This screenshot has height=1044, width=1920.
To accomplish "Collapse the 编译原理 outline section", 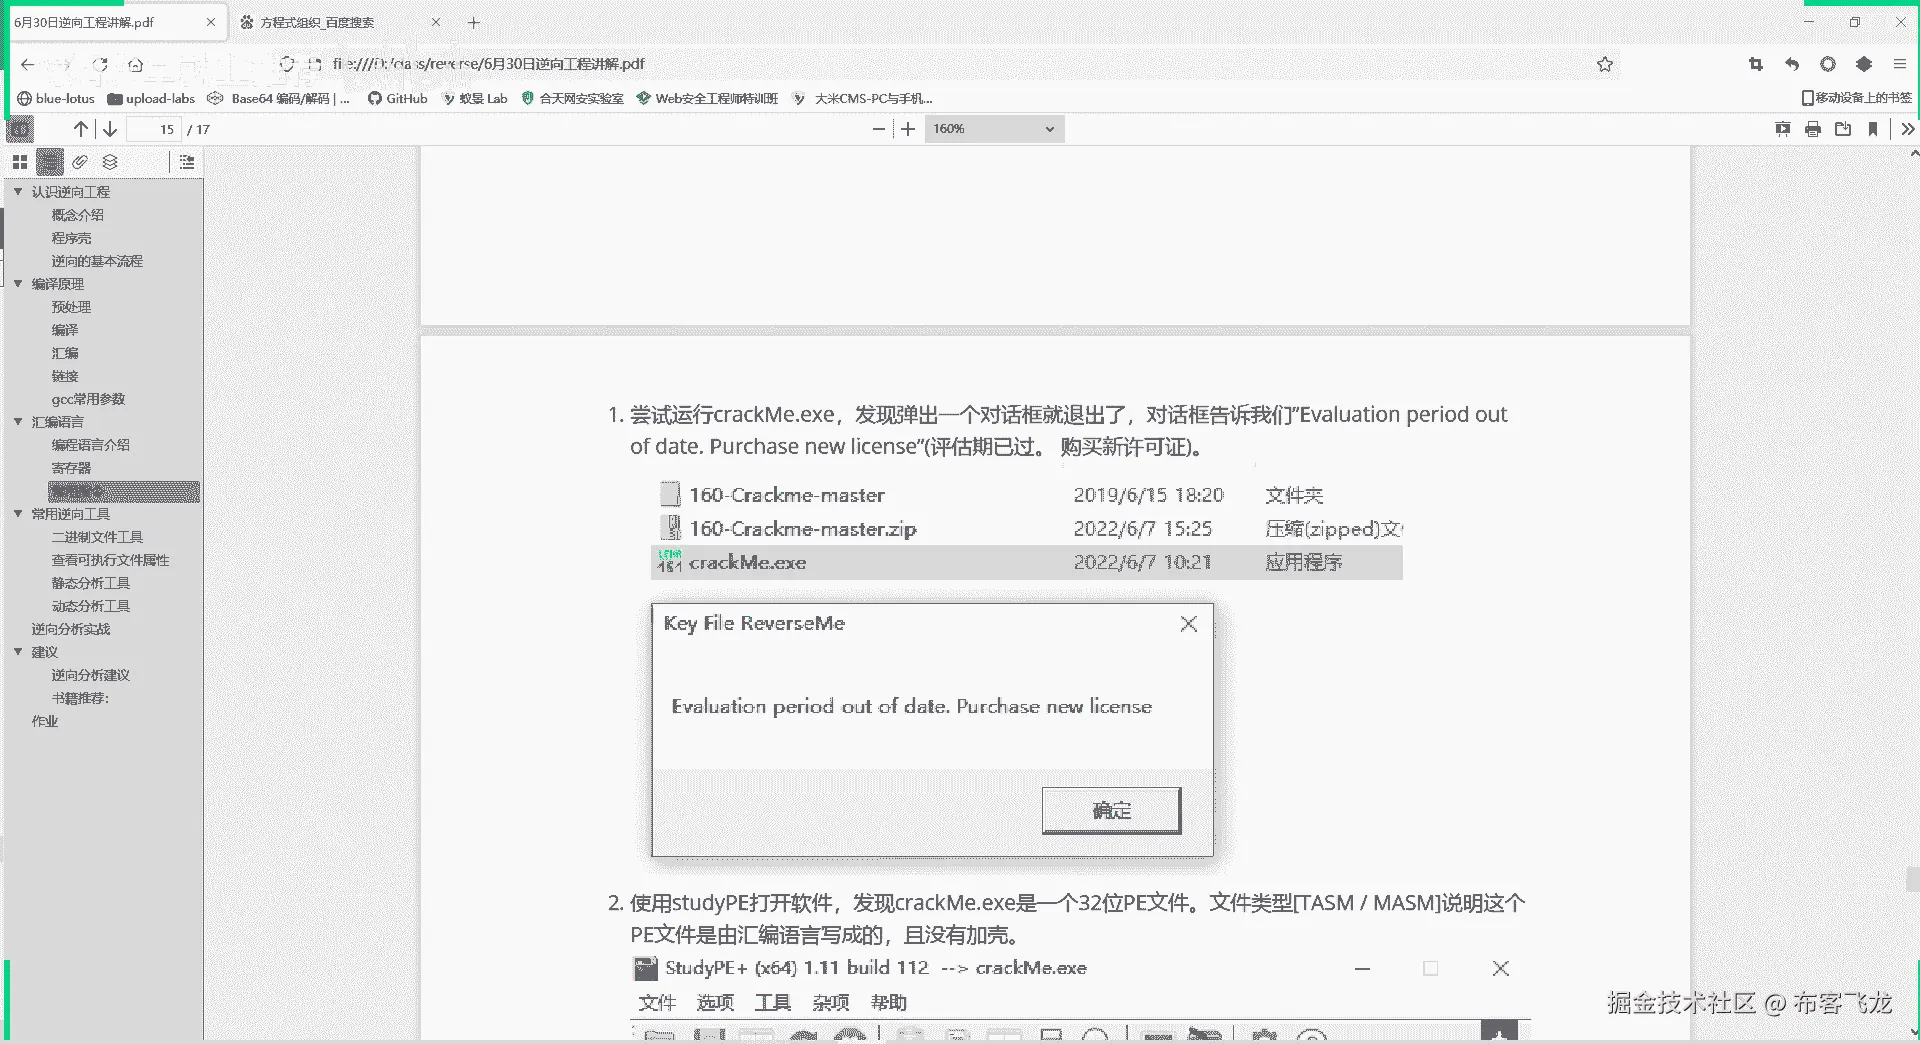I will click(x=18, y=284).
